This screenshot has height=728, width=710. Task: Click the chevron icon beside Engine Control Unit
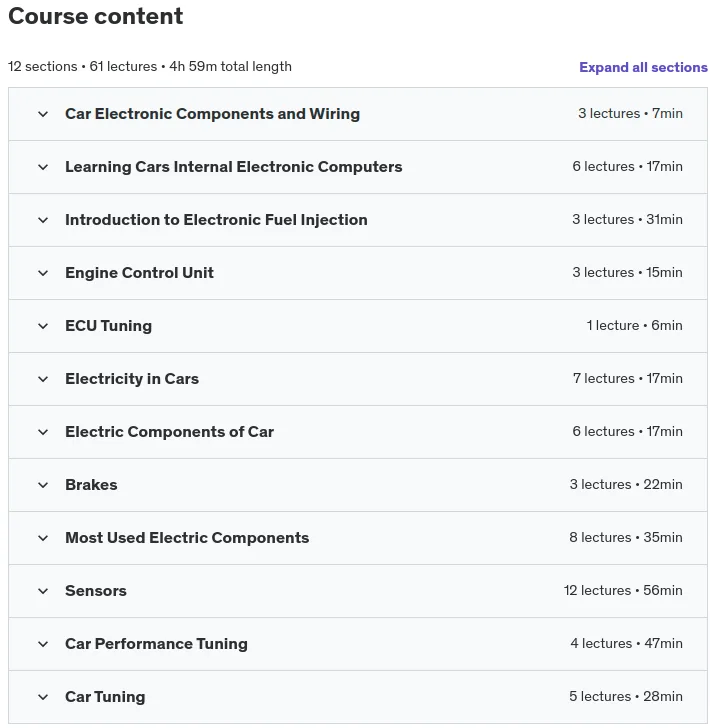click(43, 273)
